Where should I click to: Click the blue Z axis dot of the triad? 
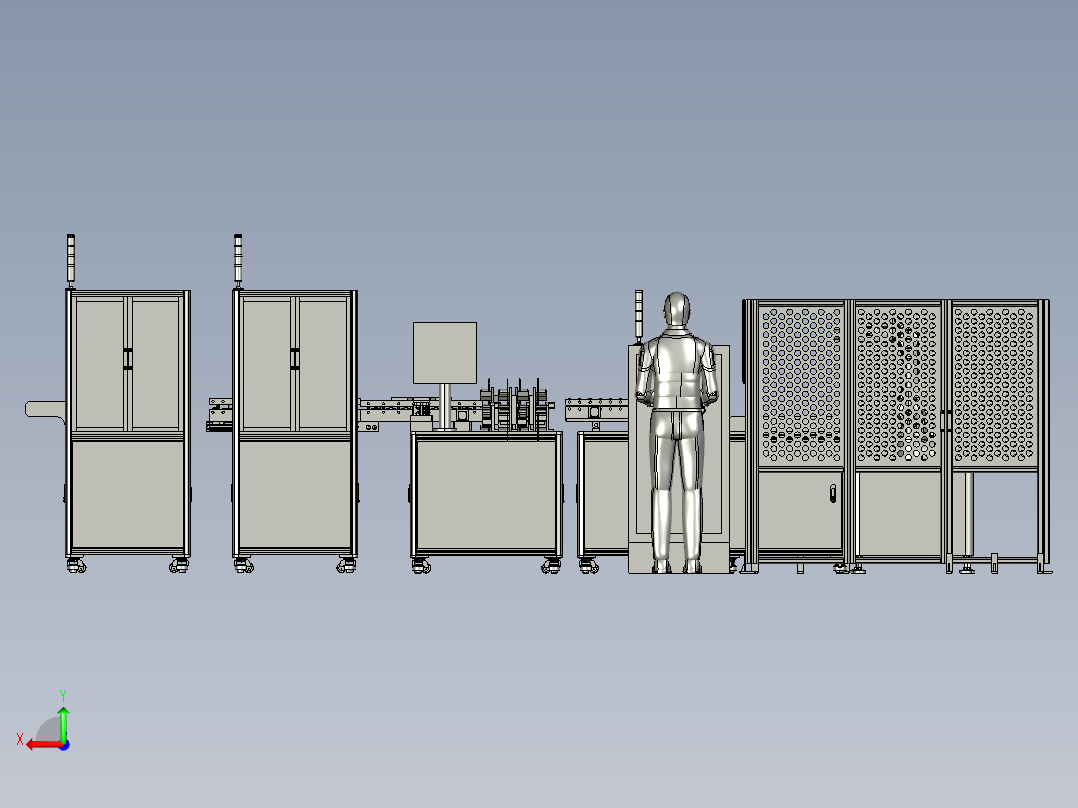coord(64,745)
